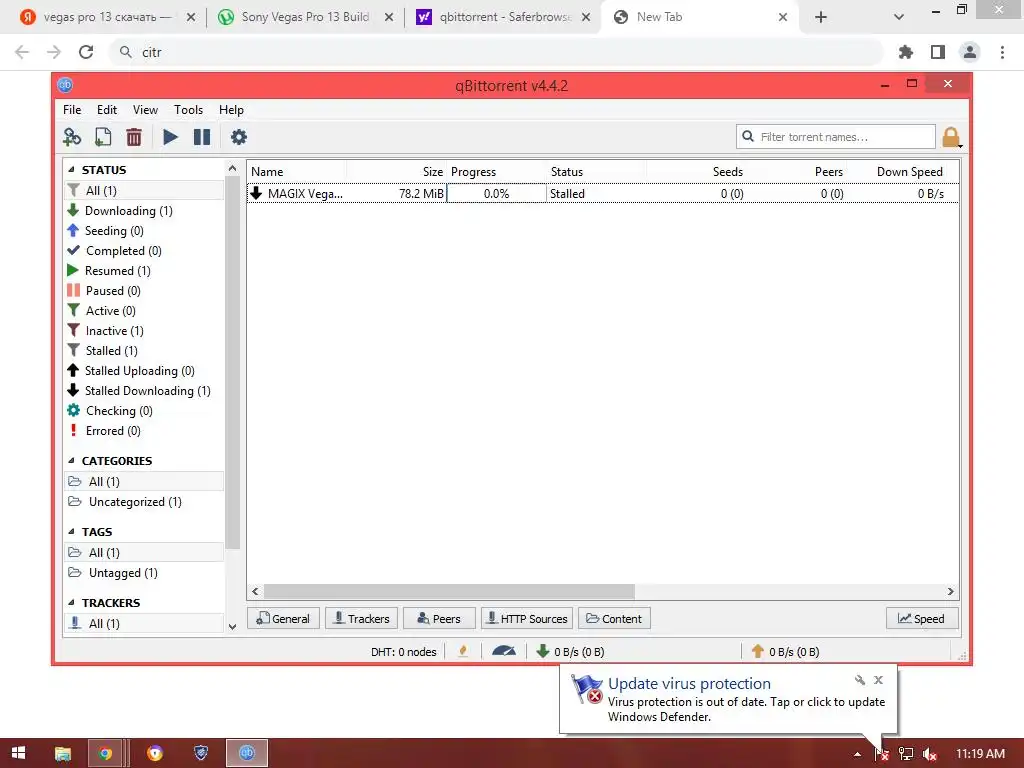Screen dimensions: 1024x768
Task: Sort torrents by the Name column header
Action: [296, 172]
